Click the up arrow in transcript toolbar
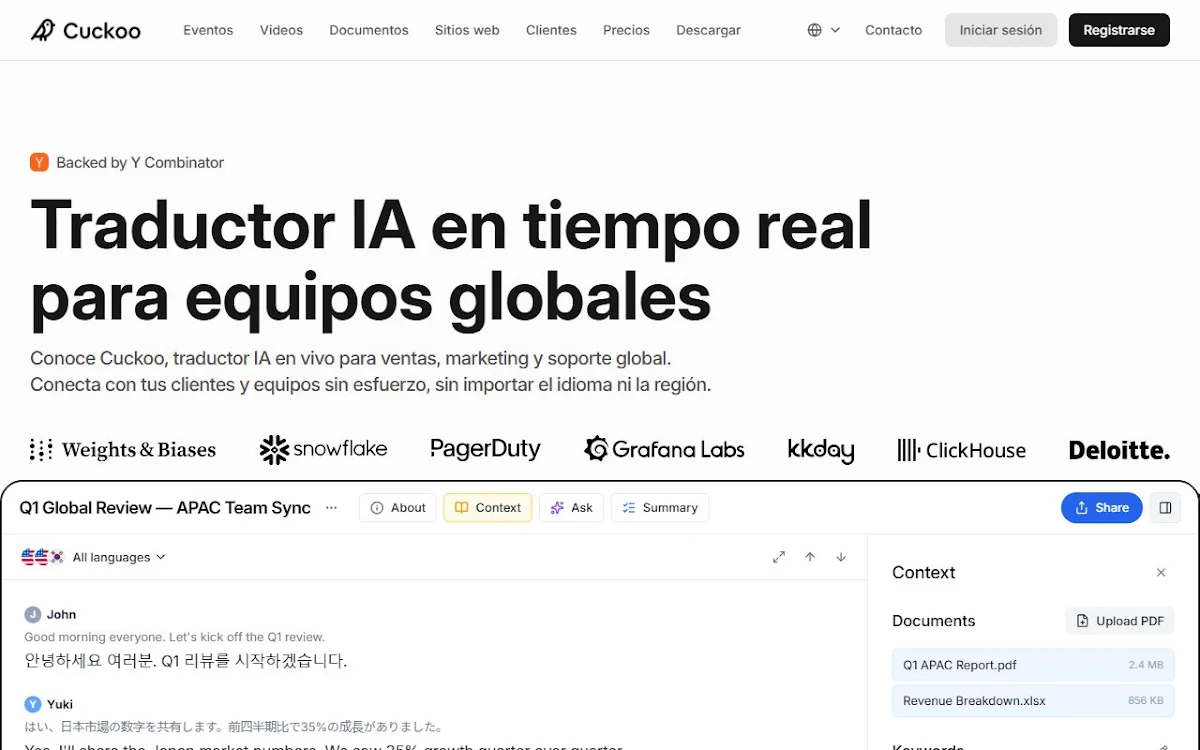Image resolution: width=1200 pixels, height=750 pixels. [x=810, y=557]
